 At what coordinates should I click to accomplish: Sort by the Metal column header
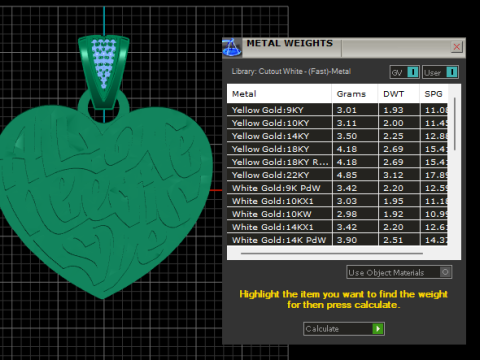[279, 94]
